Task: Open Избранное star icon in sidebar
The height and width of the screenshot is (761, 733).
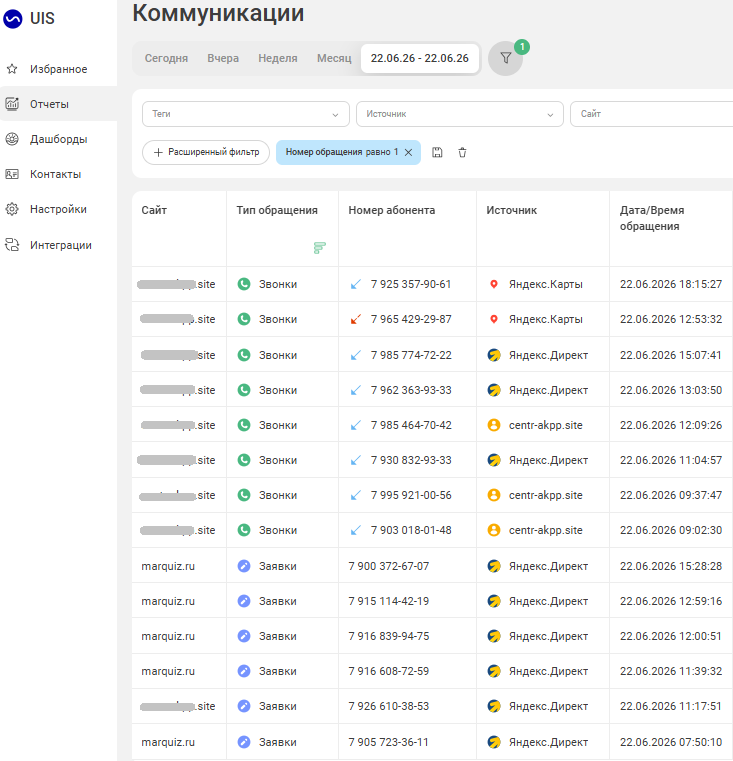Action: click(12, 69)
